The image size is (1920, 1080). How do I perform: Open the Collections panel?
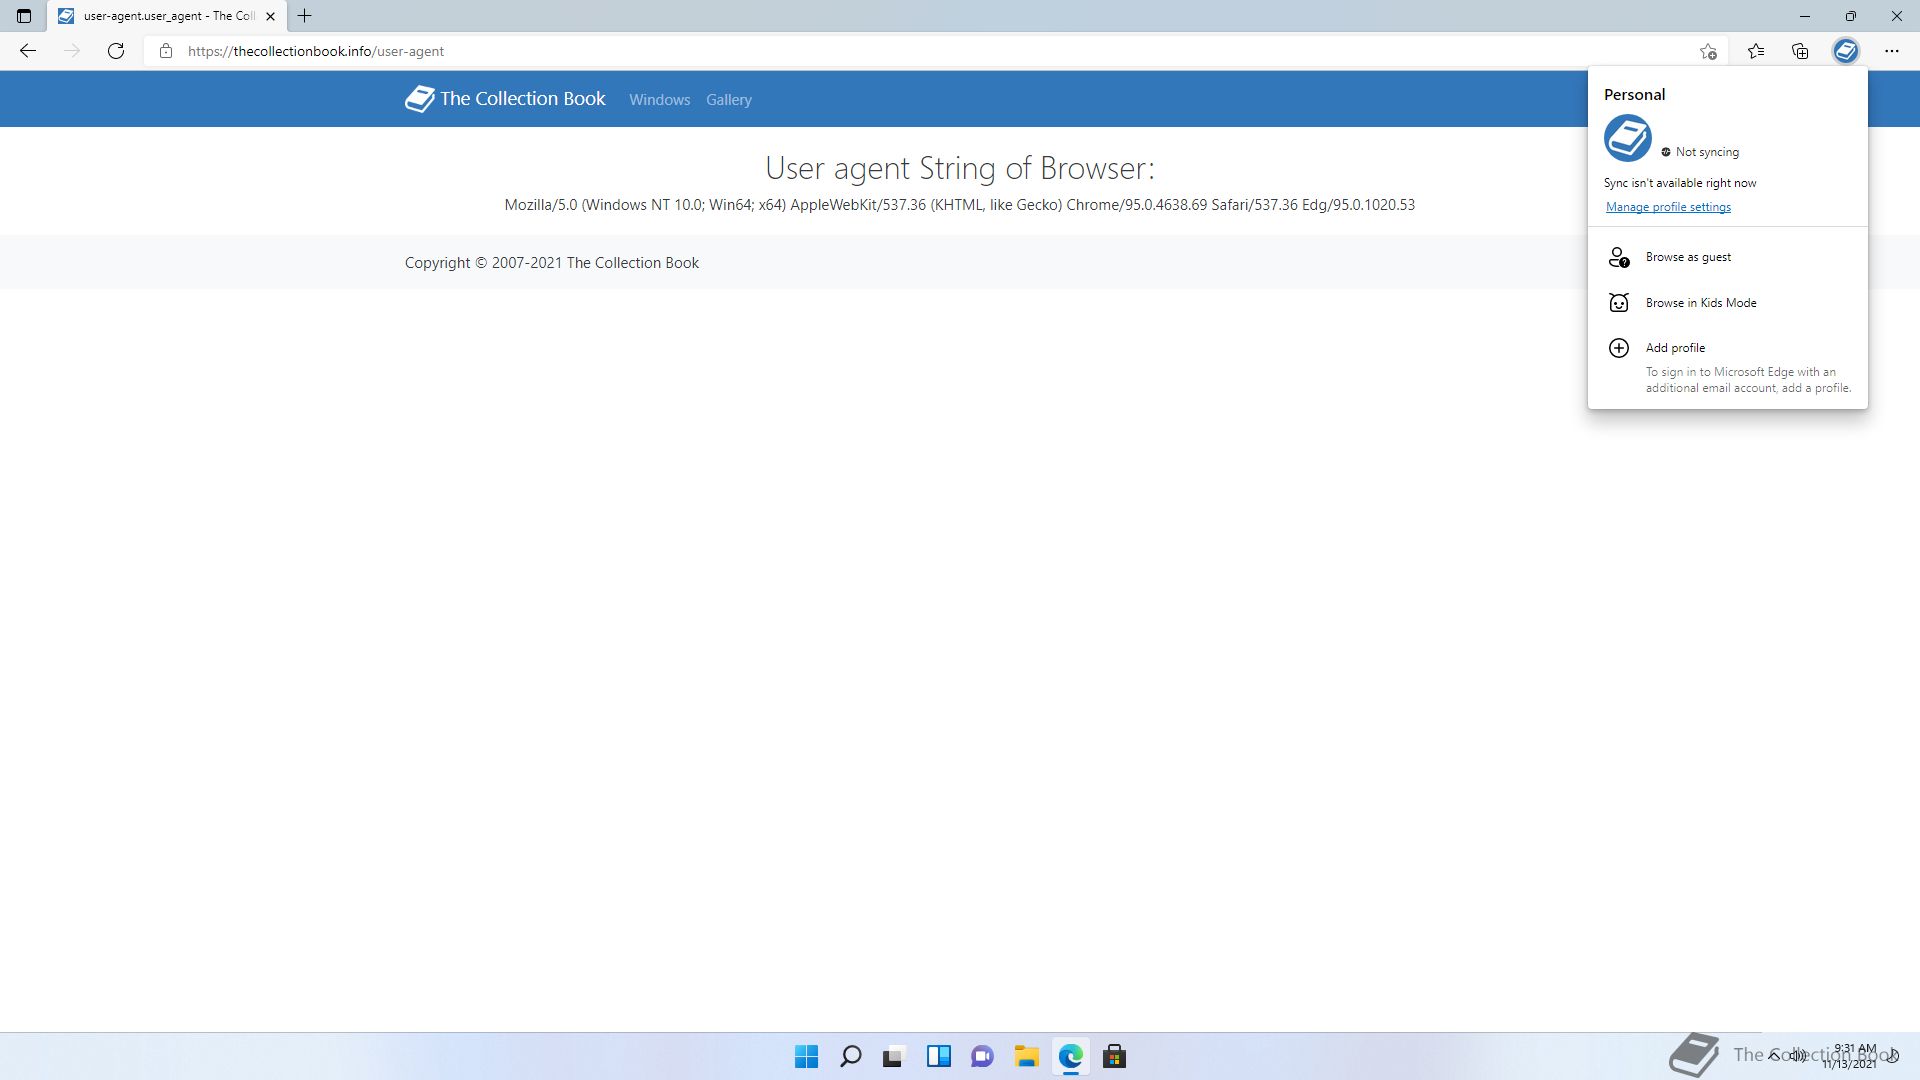tap(1800, 51)
